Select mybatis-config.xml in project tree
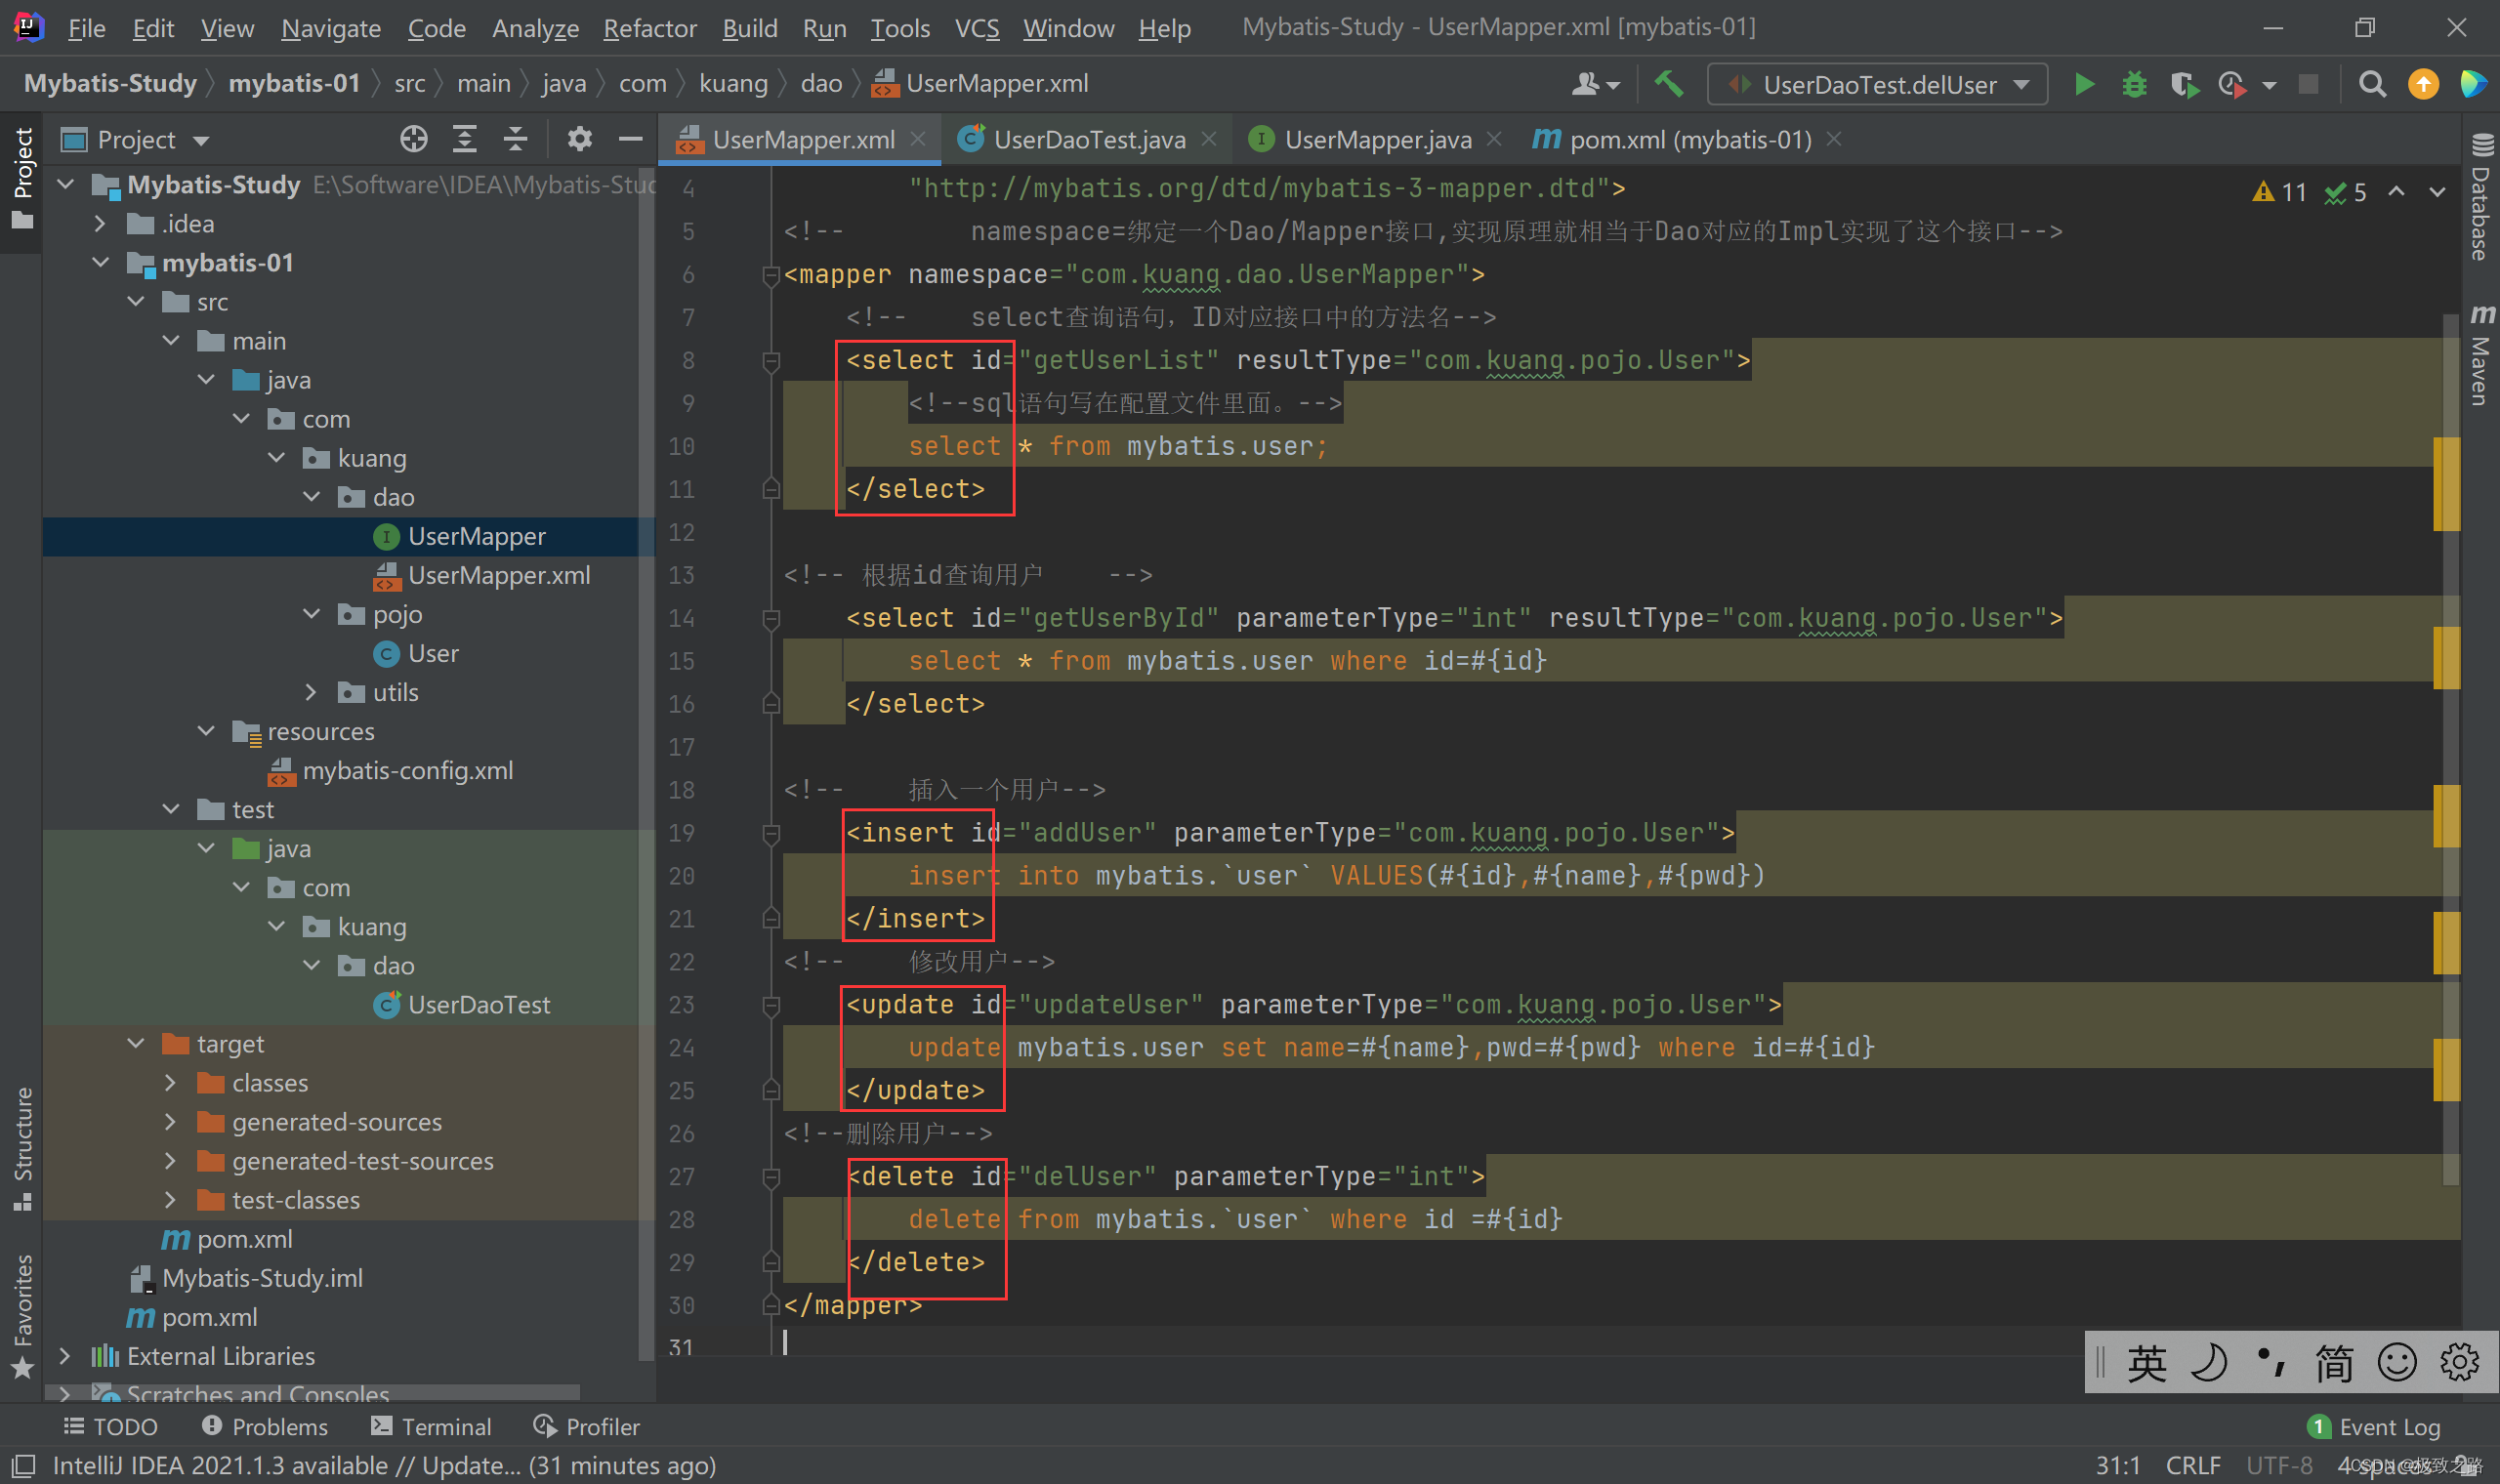Viewport: 2500px width, 1484px height. tap(407, 770)
